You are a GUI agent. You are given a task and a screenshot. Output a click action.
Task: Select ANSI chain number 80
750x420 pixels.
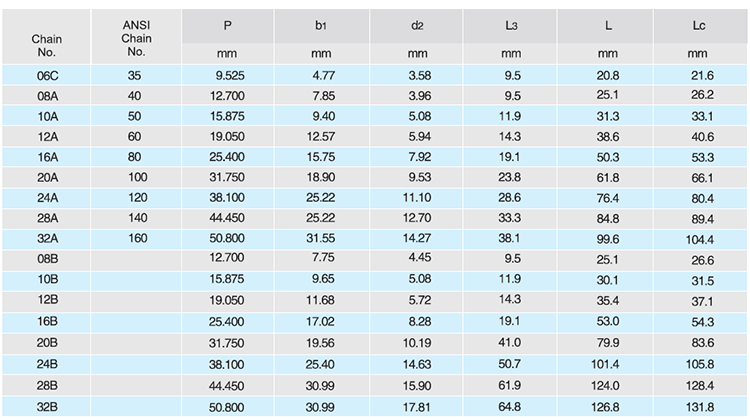[x=134, y=157]
